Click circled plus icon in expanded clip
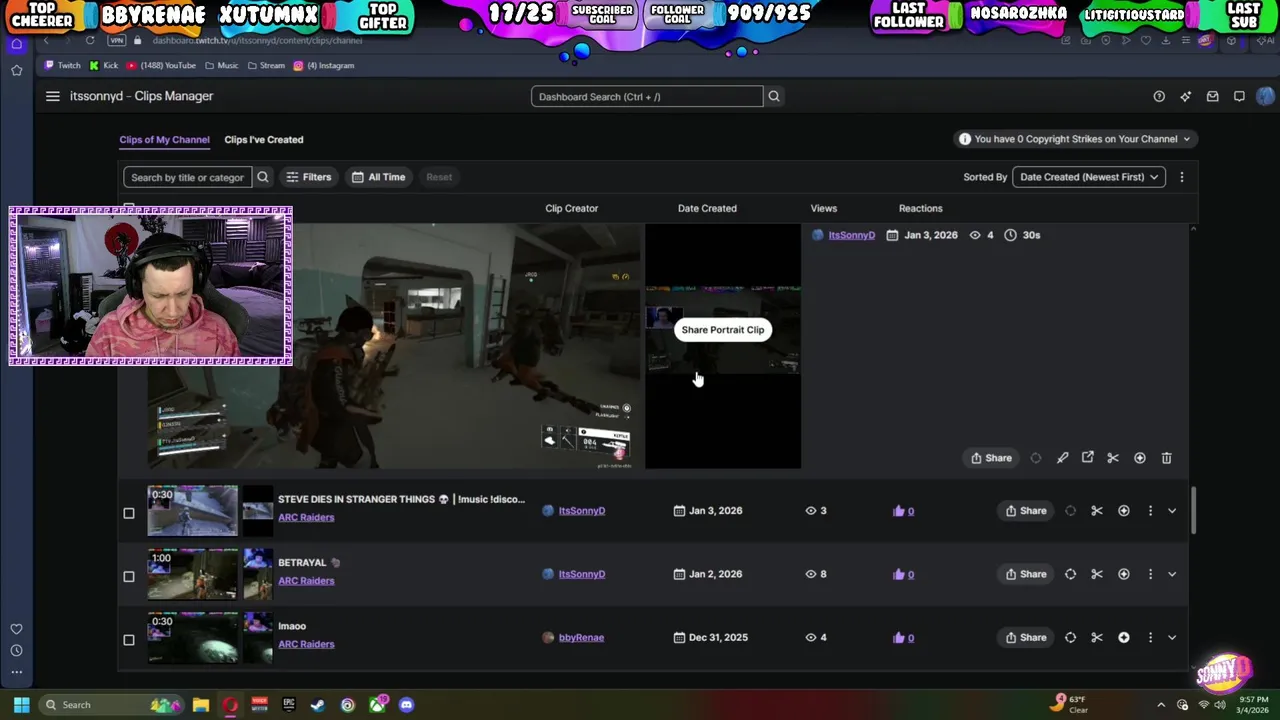The width and height of the screenshot is (1280, 720). pyautogui.click(x=1140, y=458)
